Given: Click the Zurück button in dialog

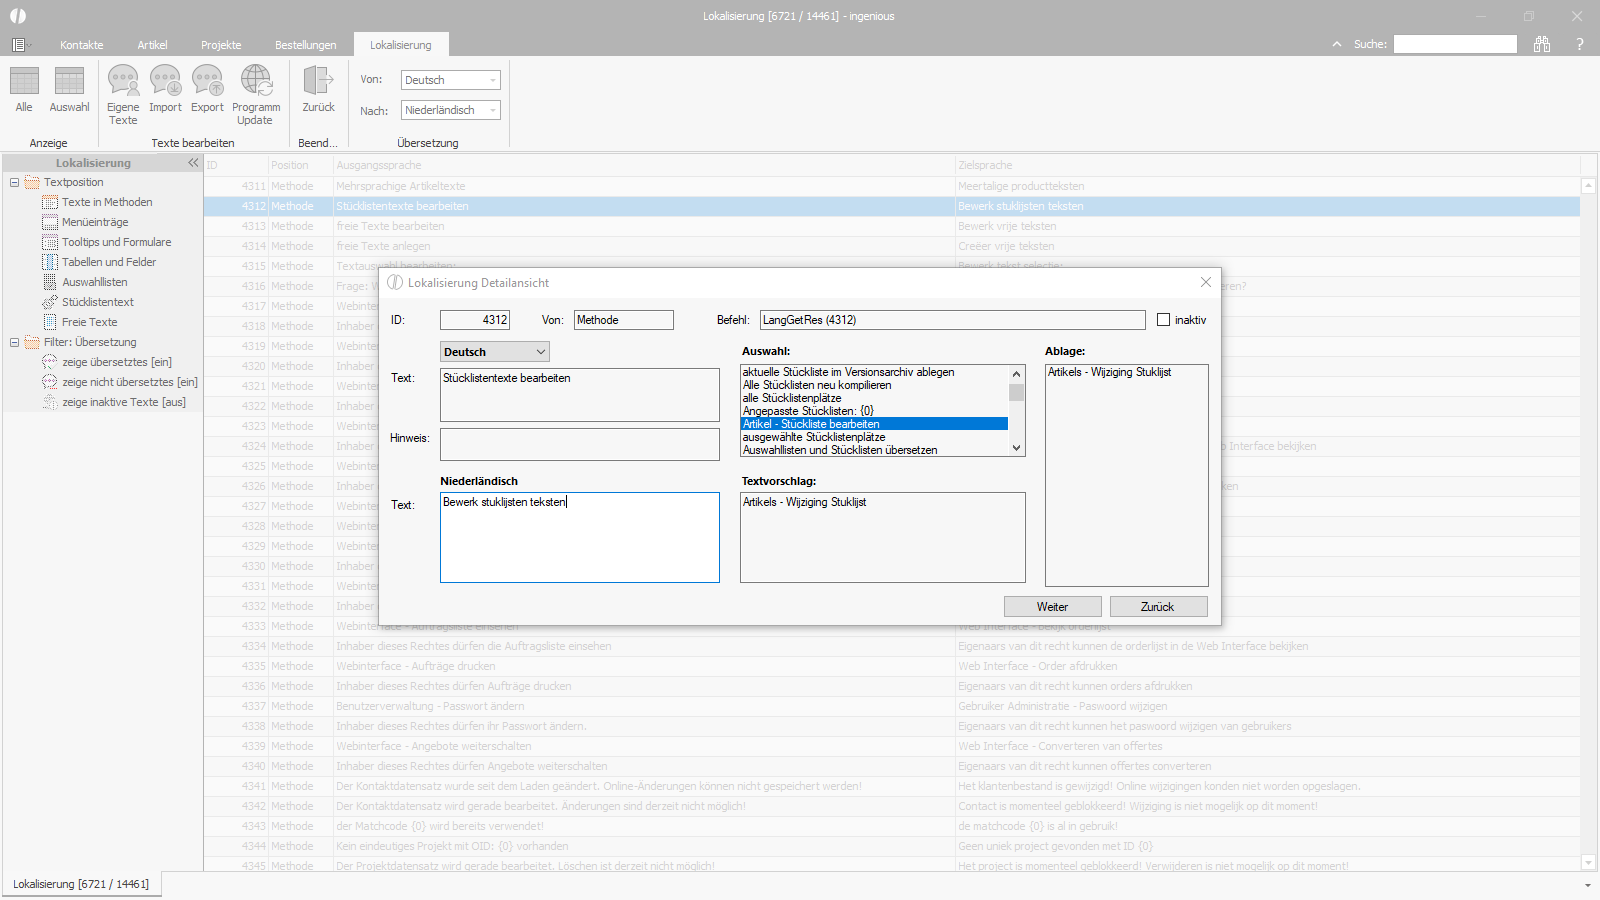Looking at the screenshot, I should click(x=1158, y=607).
